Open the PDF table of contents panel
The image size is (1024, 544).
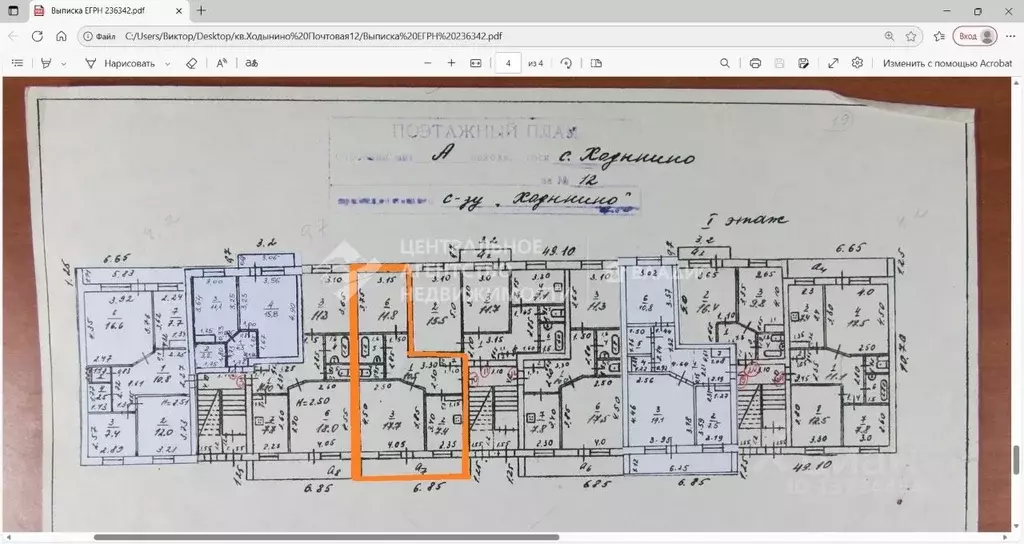pyautogui.click(x=17, y=63)
